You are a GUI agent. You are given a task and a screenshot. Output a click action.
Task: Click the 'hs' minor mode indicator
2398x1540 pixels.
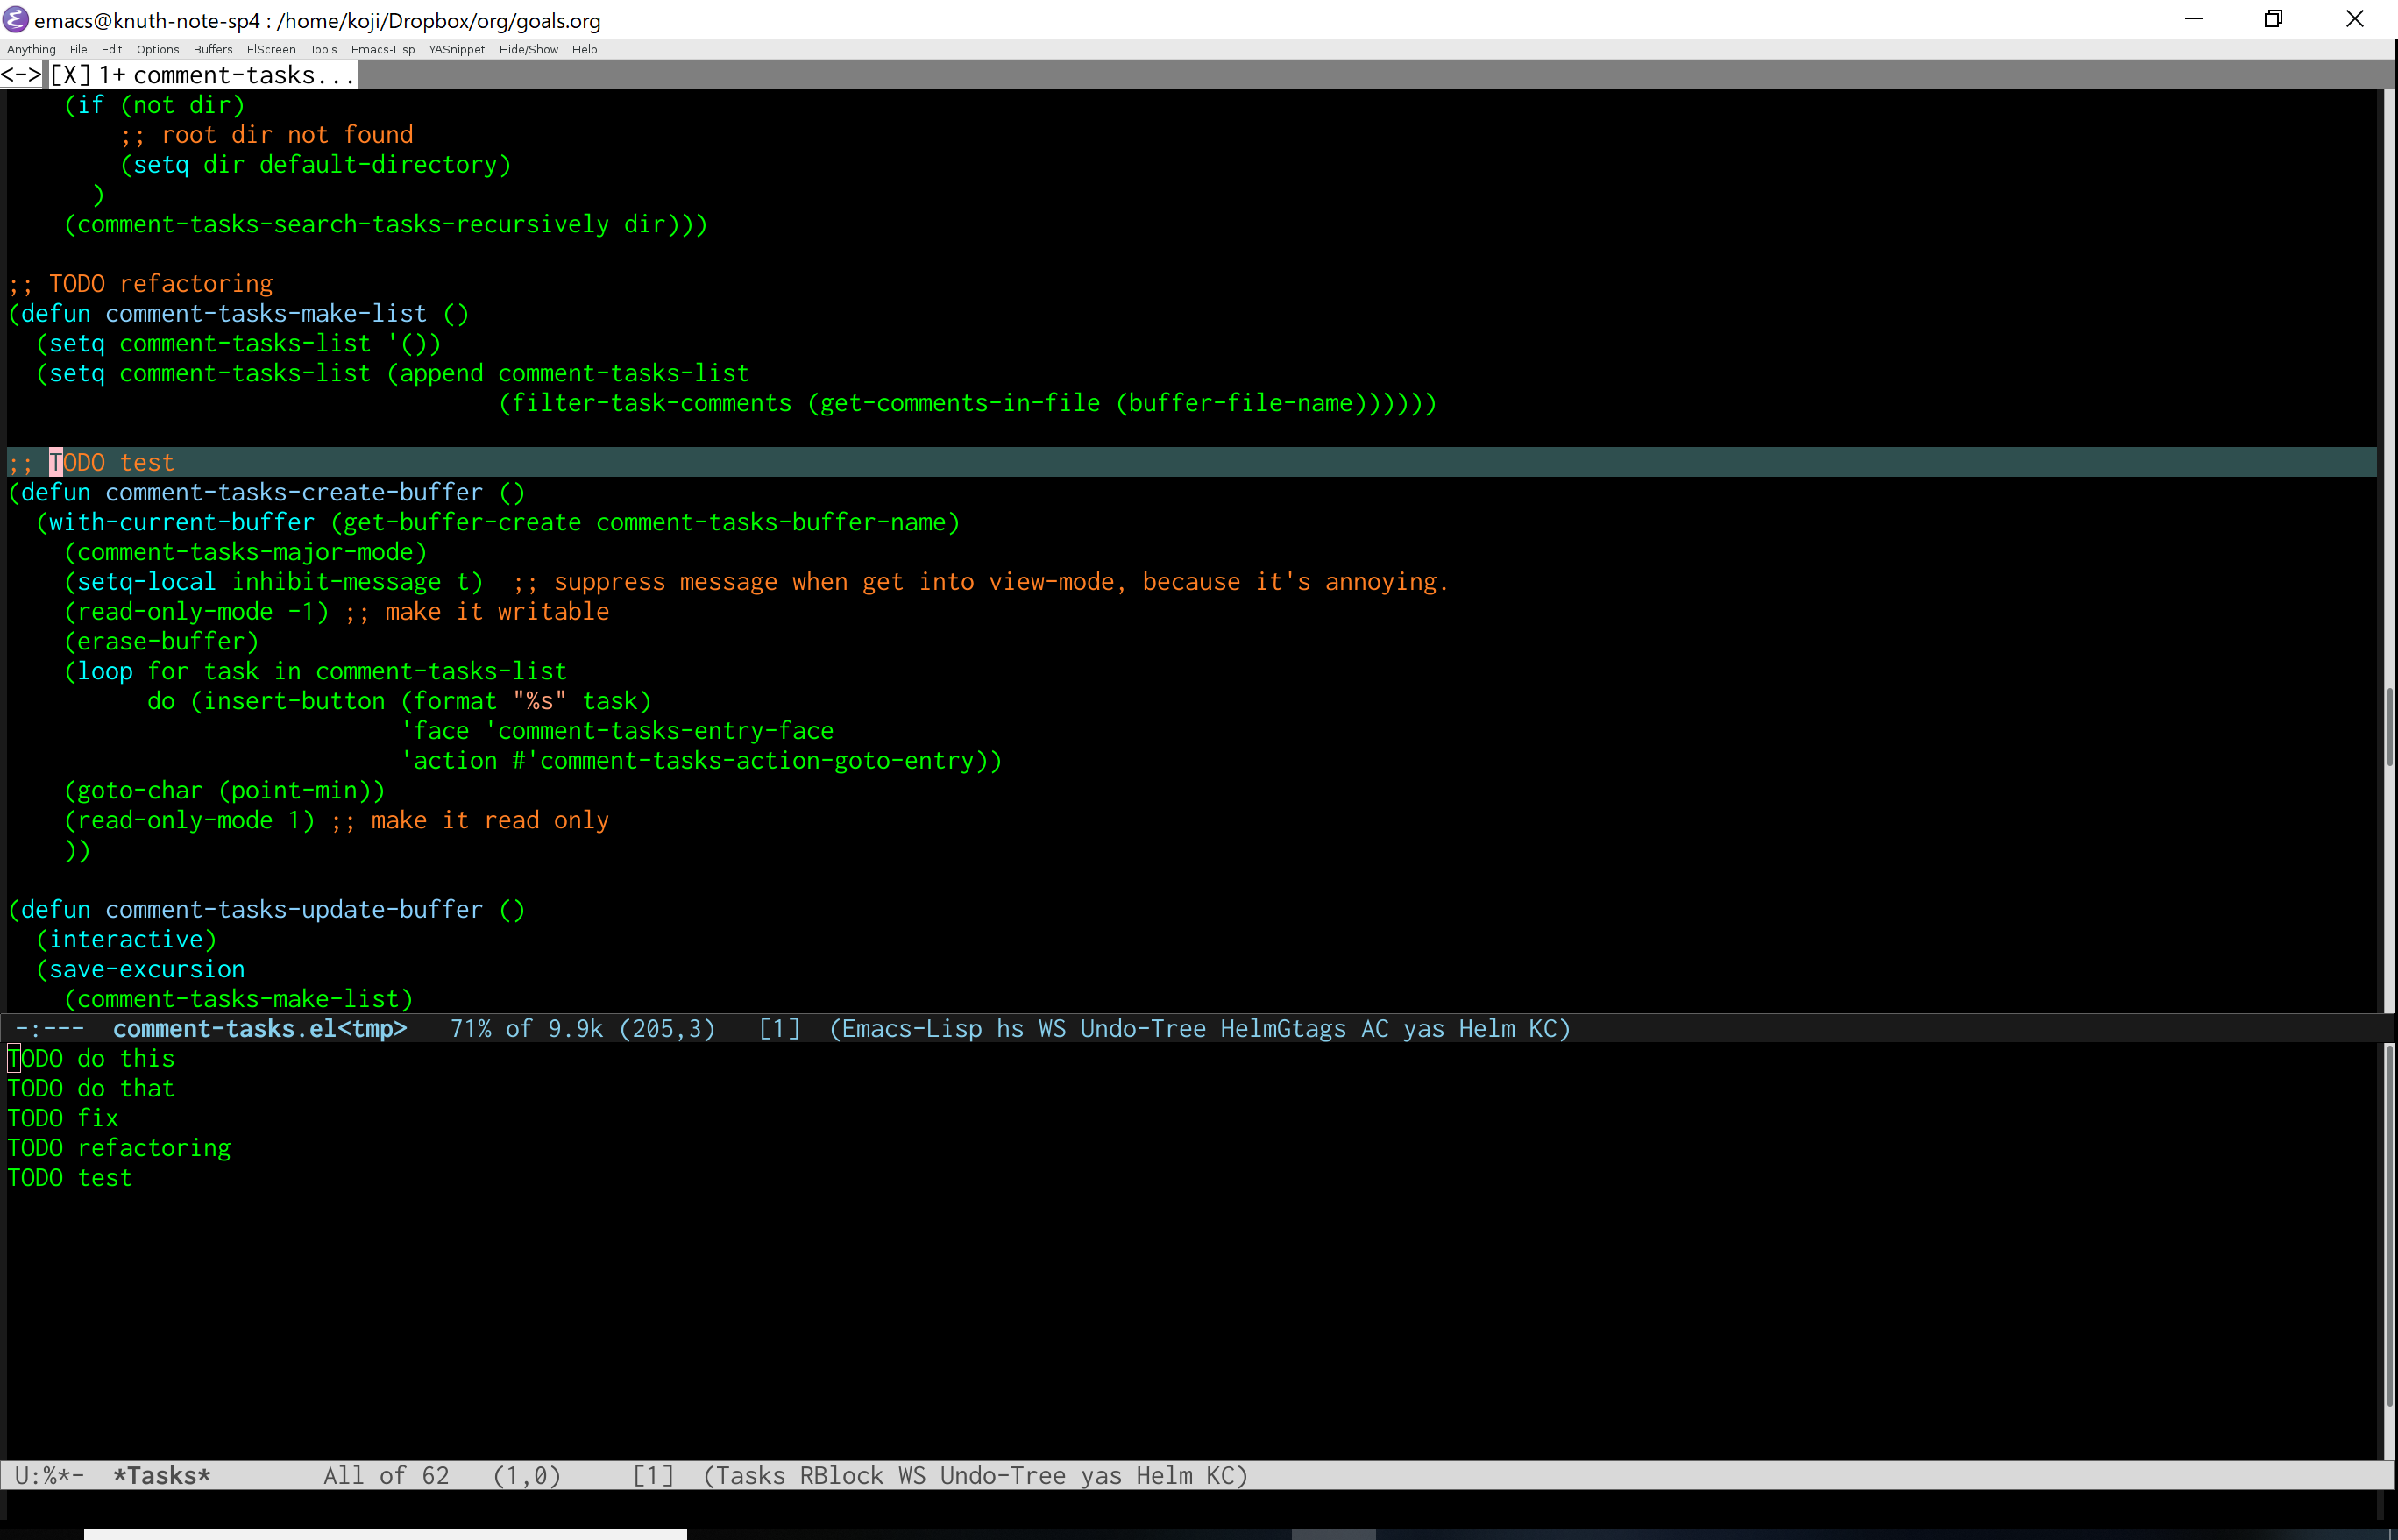pyautogui.click(x=1010, y=1028)
